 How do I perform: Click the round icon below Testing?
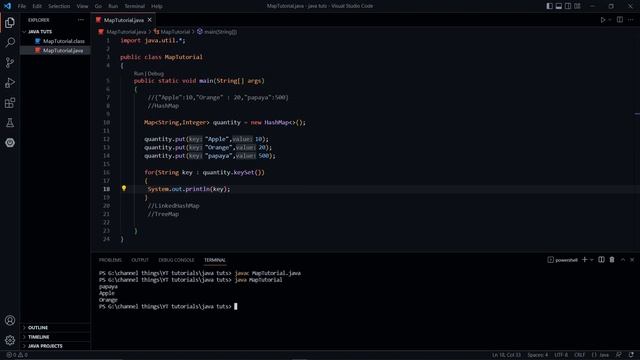click(x=10, y=142)
